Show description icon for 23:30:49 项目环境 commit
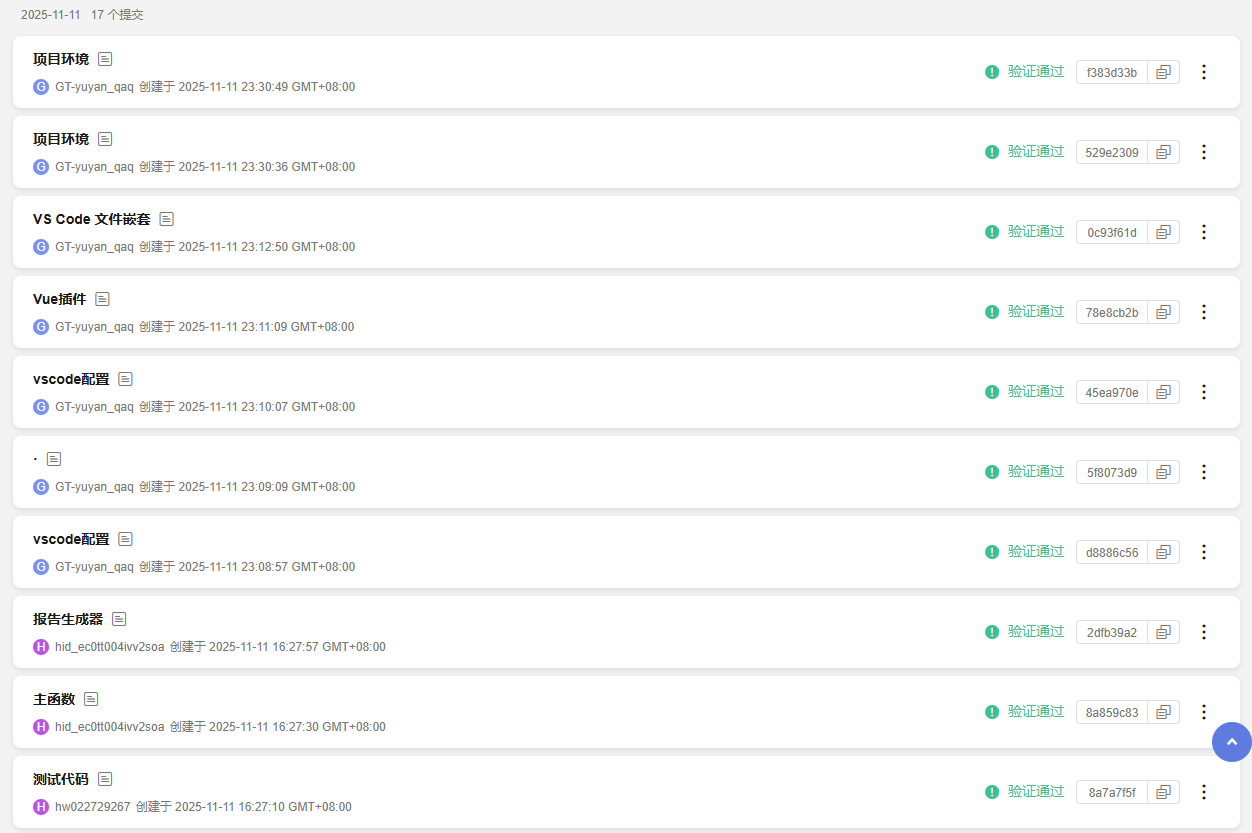 pyautogui.click(x=105, y=59)
